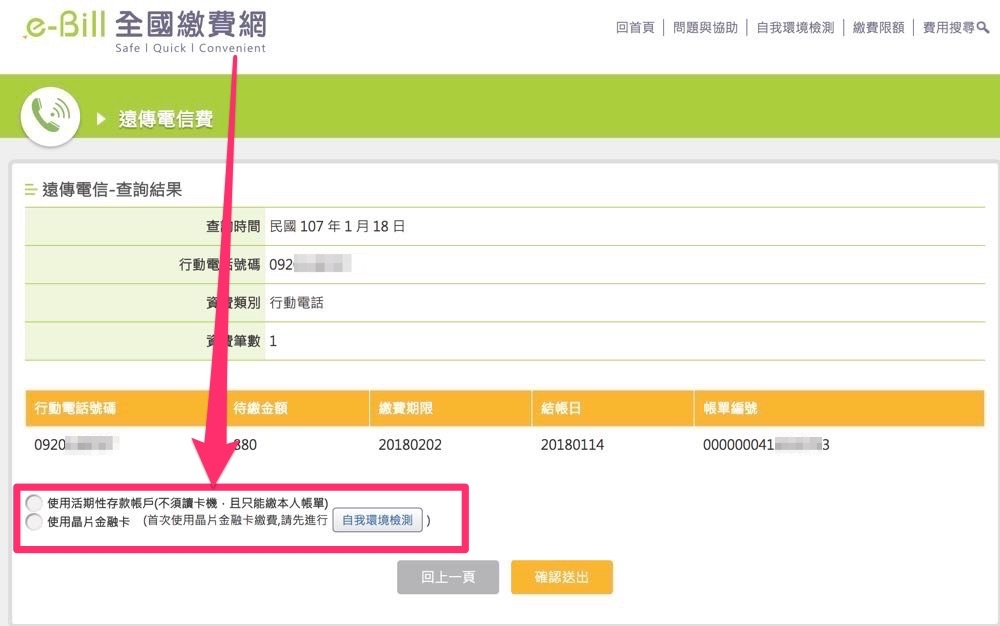Click the 行動電話號碼 column header
This screenshot has height=626, width=1000.
75,408
